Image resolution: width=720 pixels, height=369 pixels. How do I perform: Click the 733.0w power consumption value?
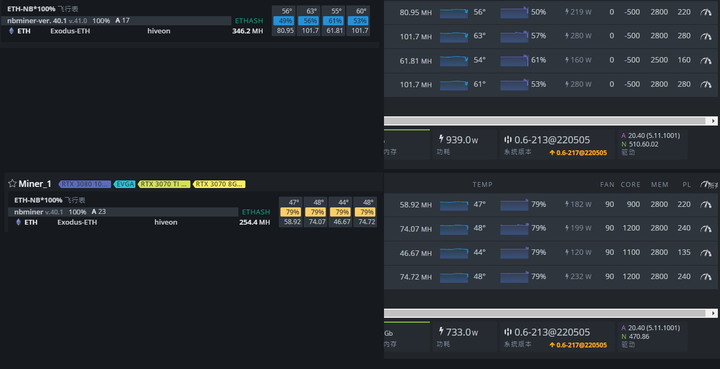click(x=462, y=332)
